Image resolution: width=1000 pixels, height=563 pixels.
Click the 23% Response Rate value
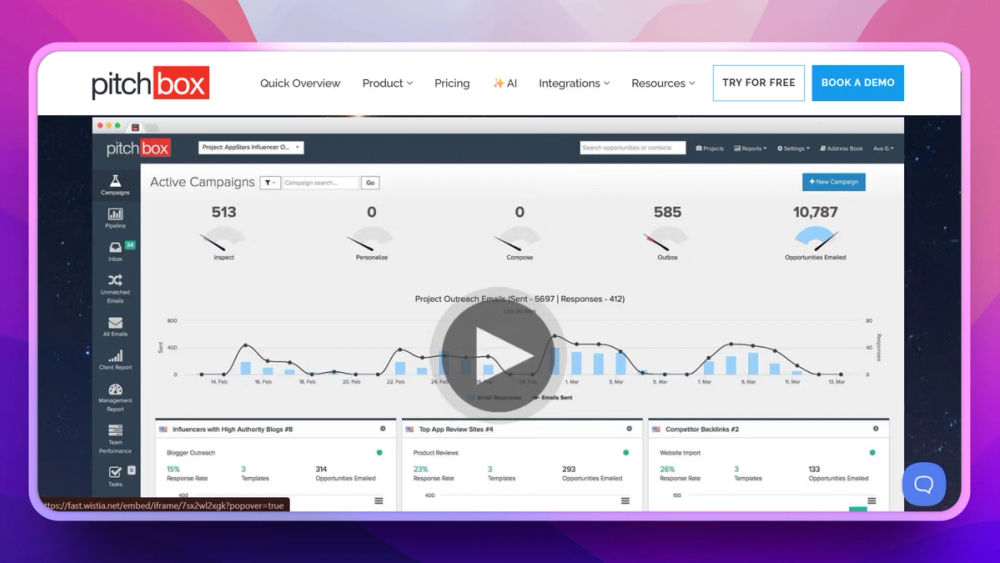pyautogui.click(x=420, y=469)
